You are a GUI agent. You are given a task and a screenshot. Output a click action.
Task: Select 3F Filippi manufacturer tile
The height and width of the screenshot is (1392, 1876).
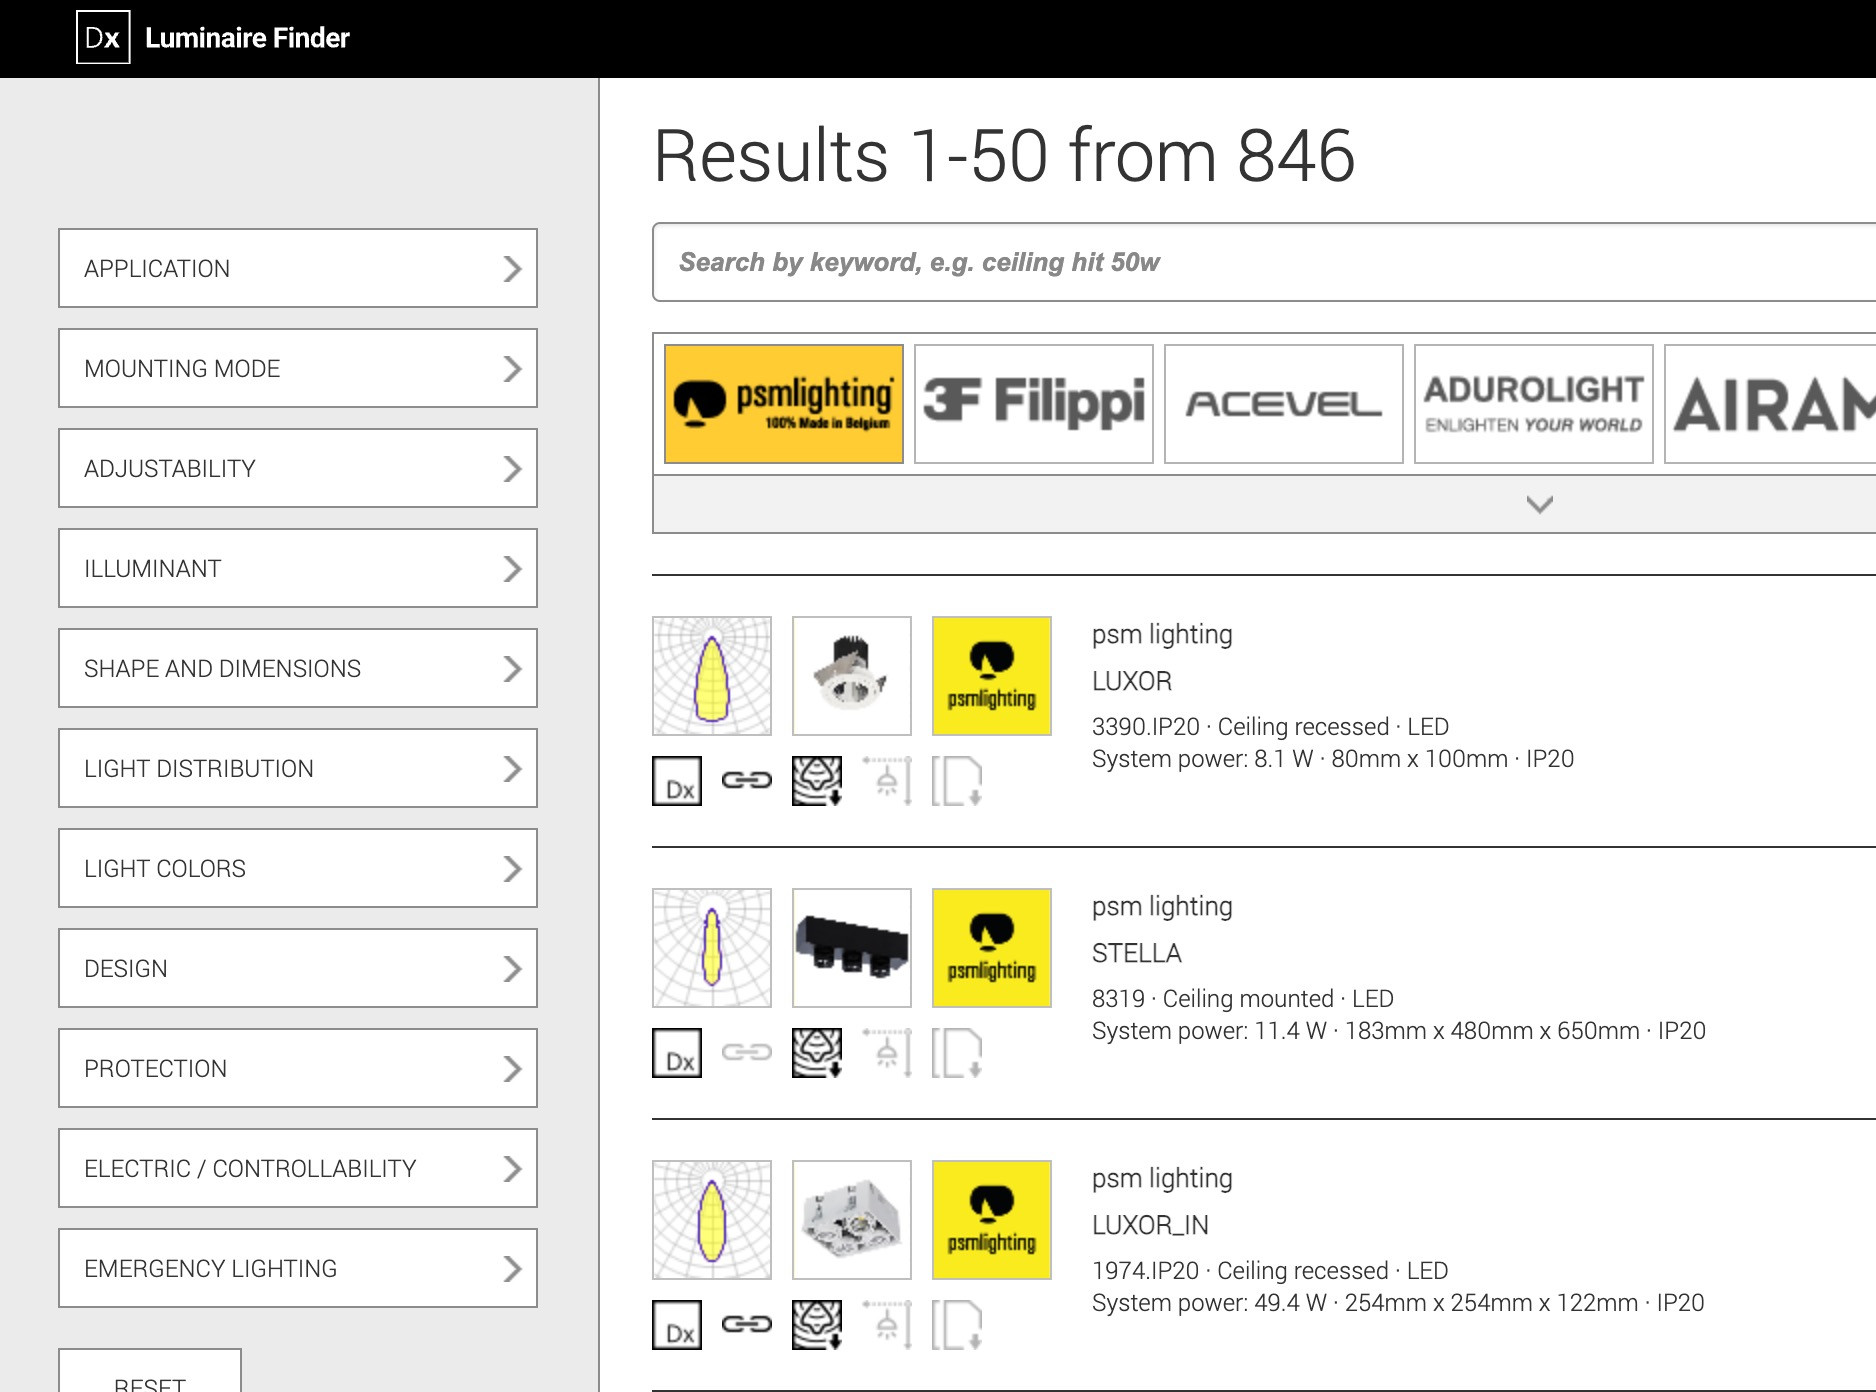coord(1034,404)
